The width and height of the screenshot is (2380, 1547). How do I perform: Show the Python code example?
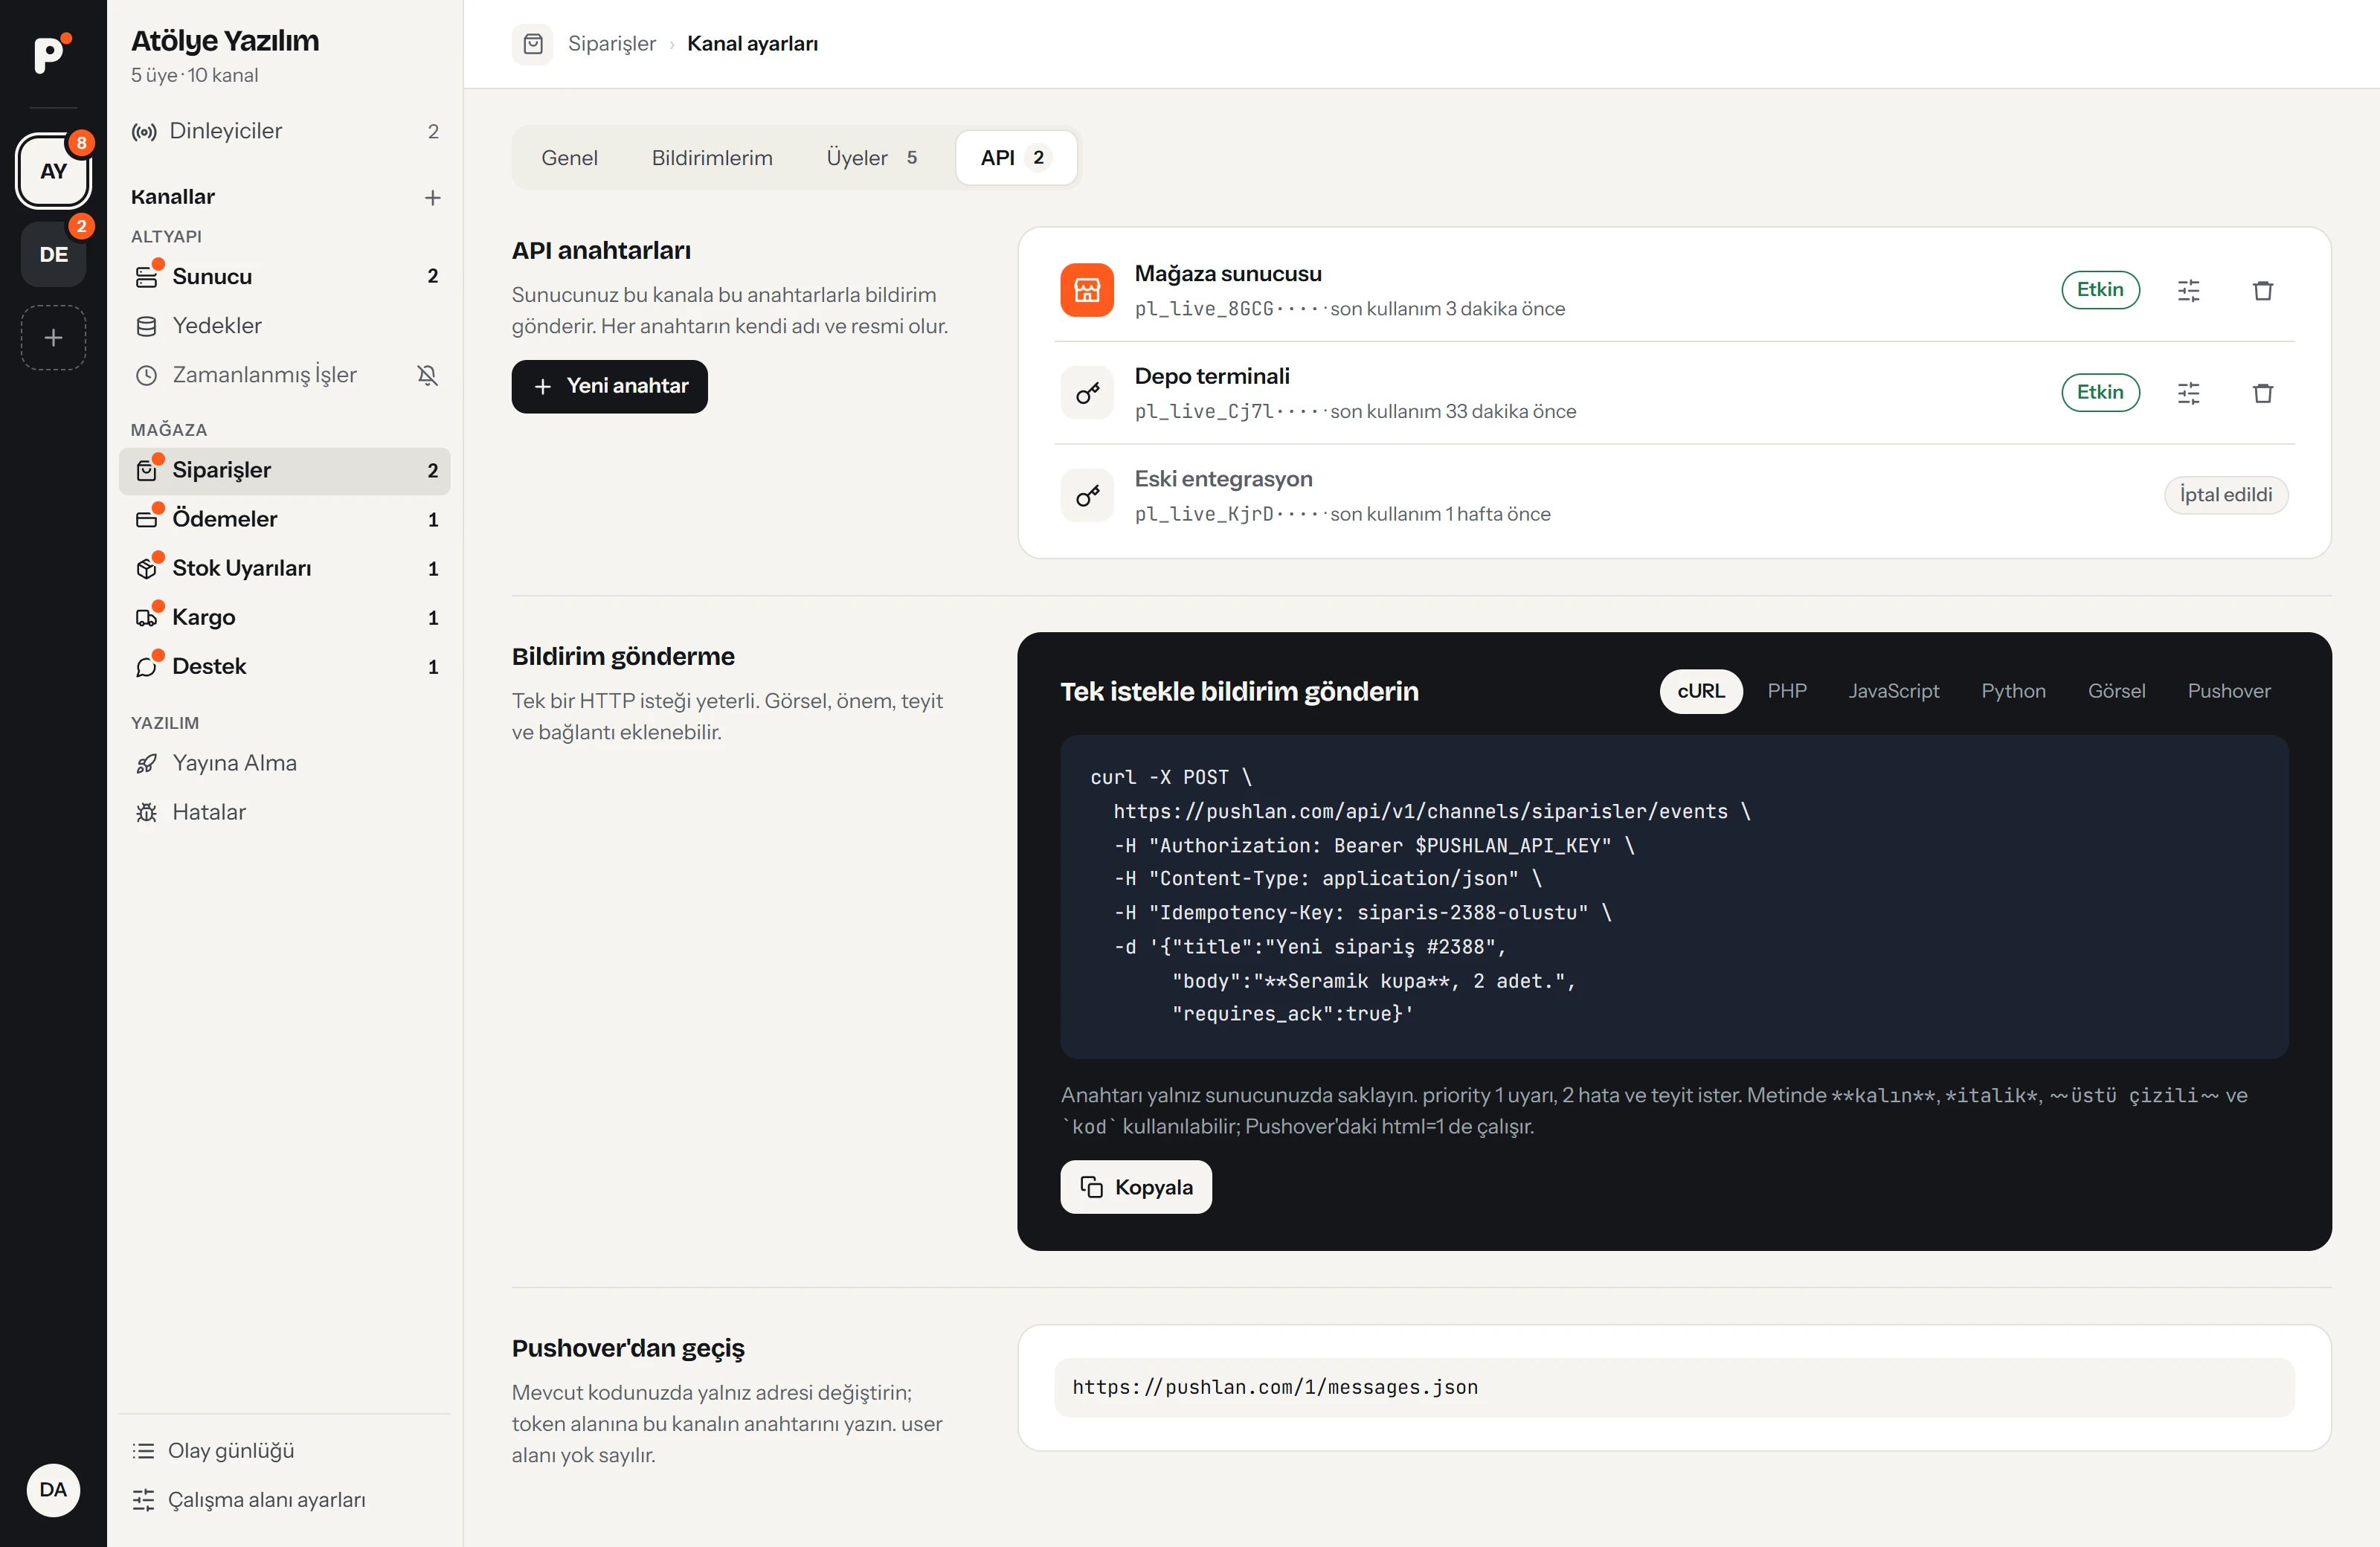point(2013,691)
